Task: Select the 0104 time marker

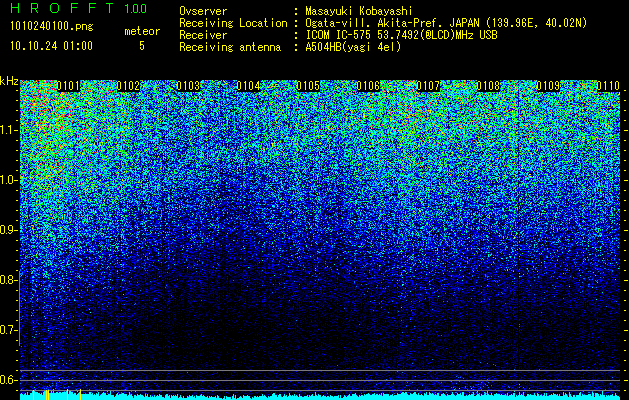Action: pos(248,86)
